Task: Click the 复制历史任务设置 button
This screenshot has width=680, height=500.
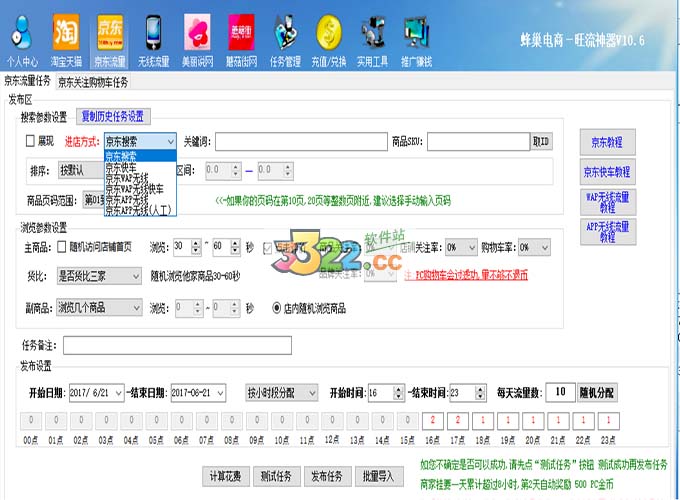Action: point(113,116)
